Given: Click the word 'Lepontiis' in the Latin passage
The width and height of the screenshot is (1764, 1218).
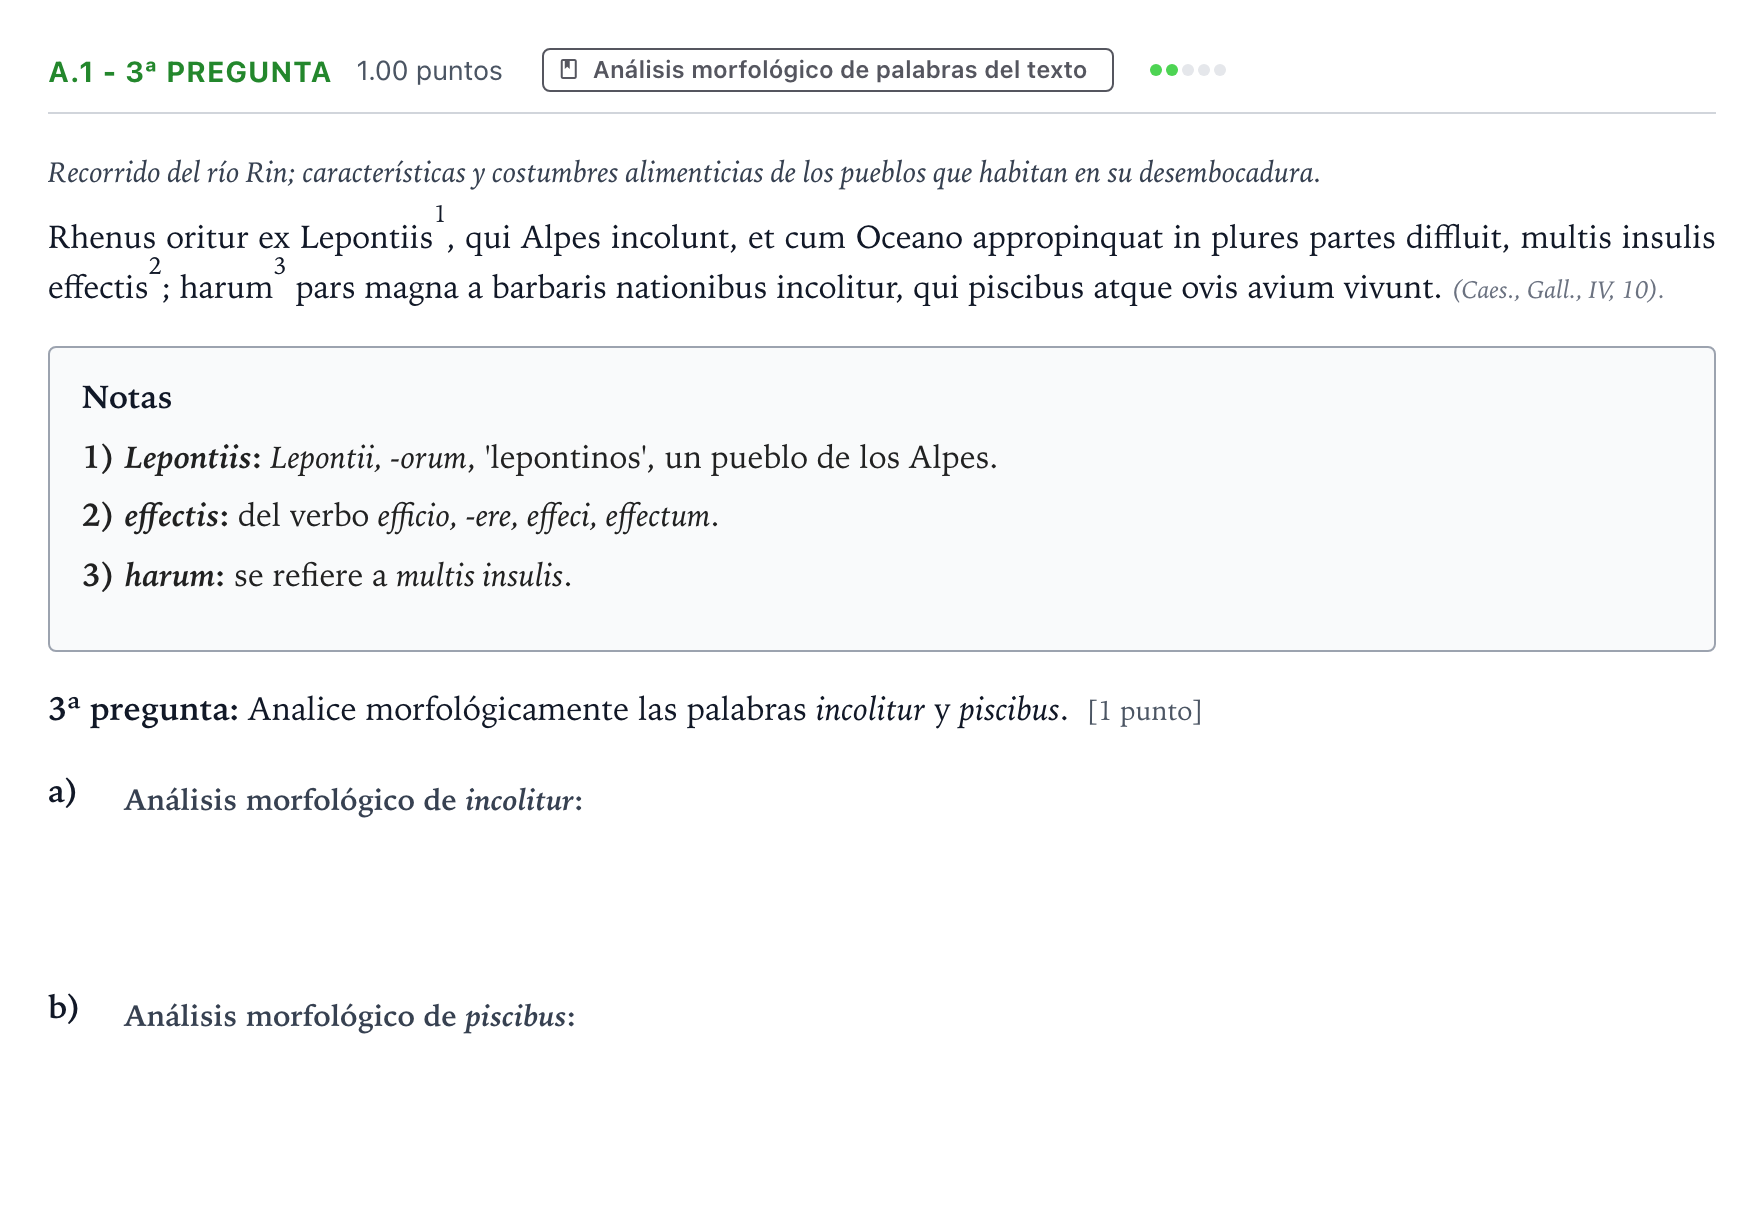Looking at the screenshot, I should [x=366, y=238].
